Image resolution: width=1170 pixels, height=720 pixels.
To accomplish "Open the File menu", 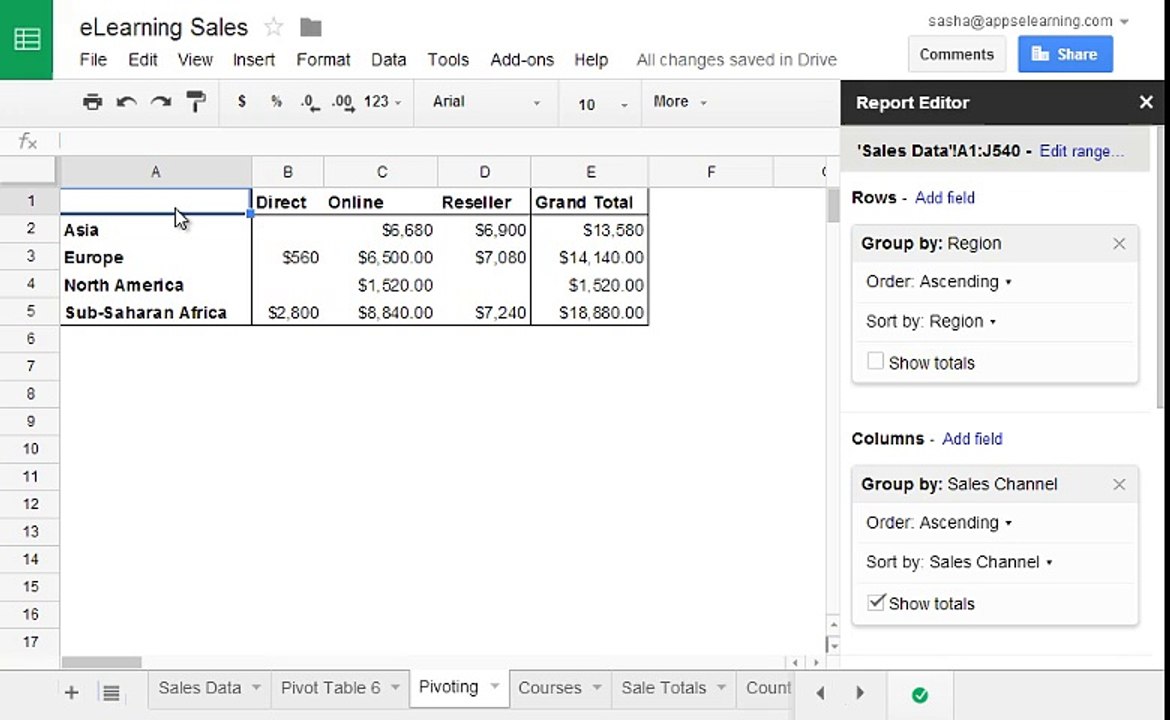I will click(x=93, y=60).
